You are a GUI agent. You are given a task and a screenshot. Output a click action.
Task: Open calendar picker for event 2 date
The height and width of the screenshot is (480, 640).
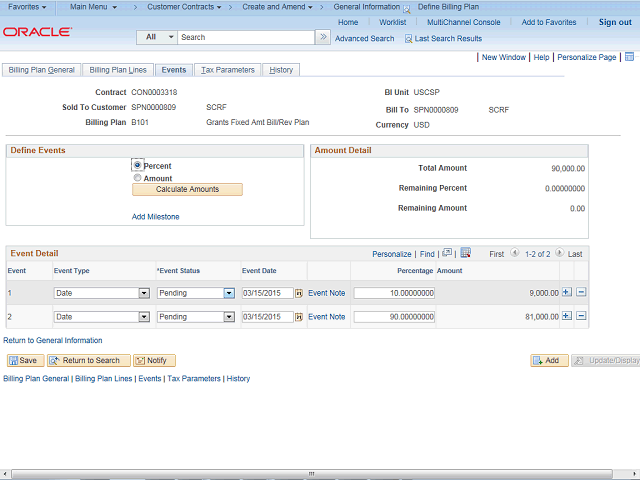(299, 317)
